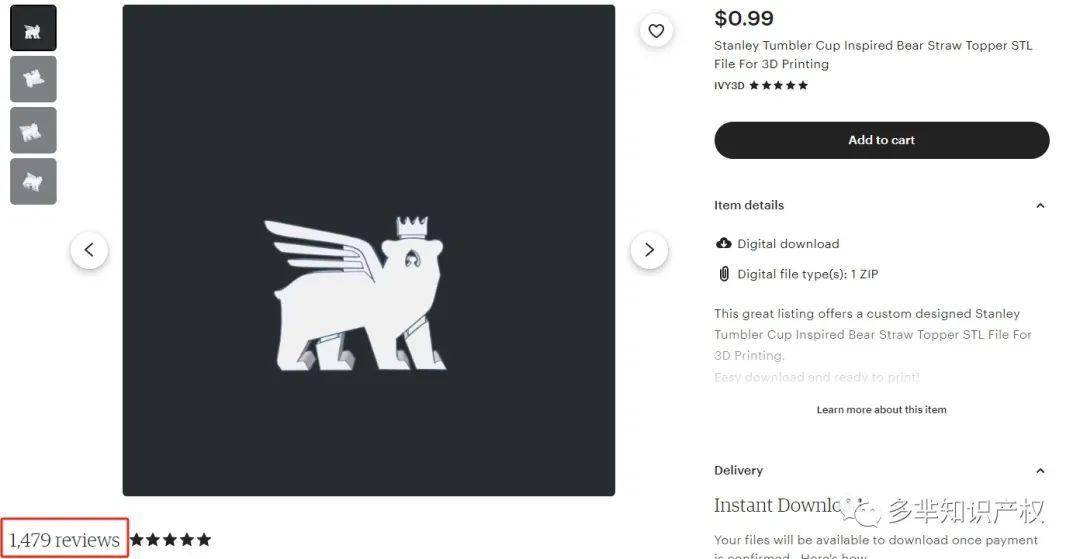
Task: Click the review stars beside 1,479 reviews
Action: (x=170, y=540)
